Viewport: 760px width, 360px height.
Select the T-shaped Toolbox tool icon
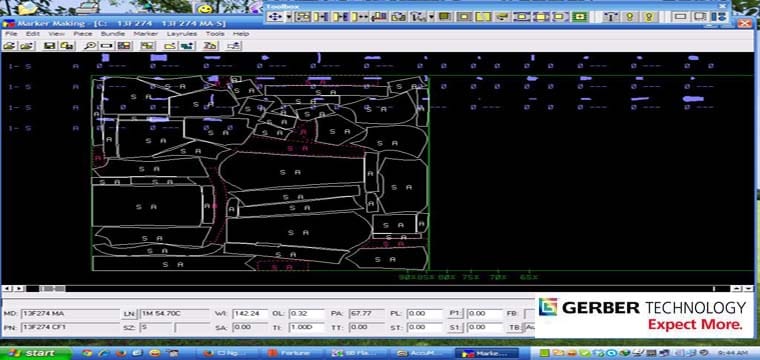click(611, 17)
